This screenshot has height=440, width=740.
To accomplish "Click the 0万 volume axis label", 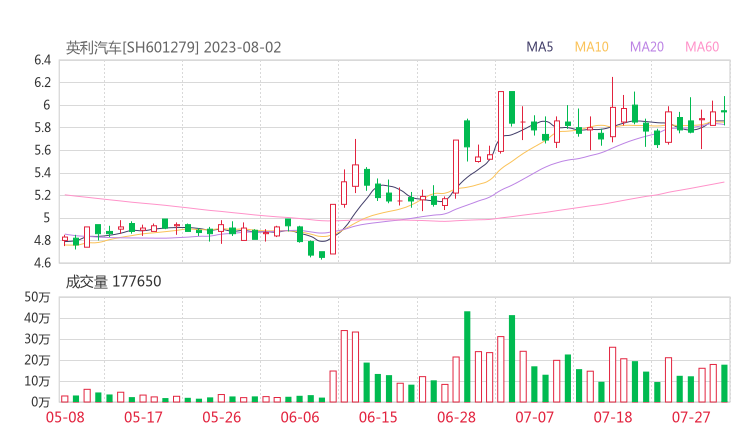I will tap(41, 402).
